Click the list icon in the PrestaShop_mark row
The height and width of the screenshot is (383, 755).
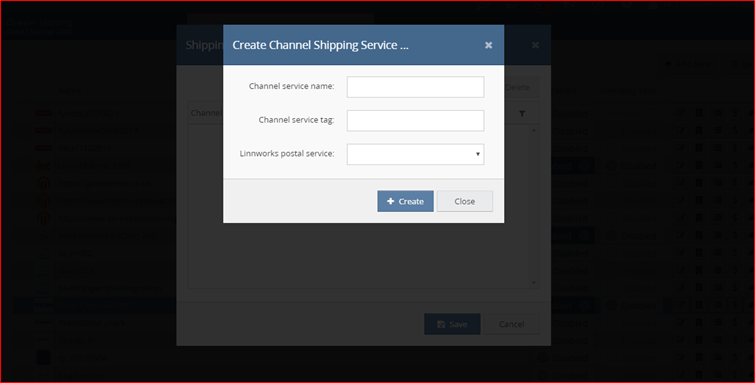point(717,322)
